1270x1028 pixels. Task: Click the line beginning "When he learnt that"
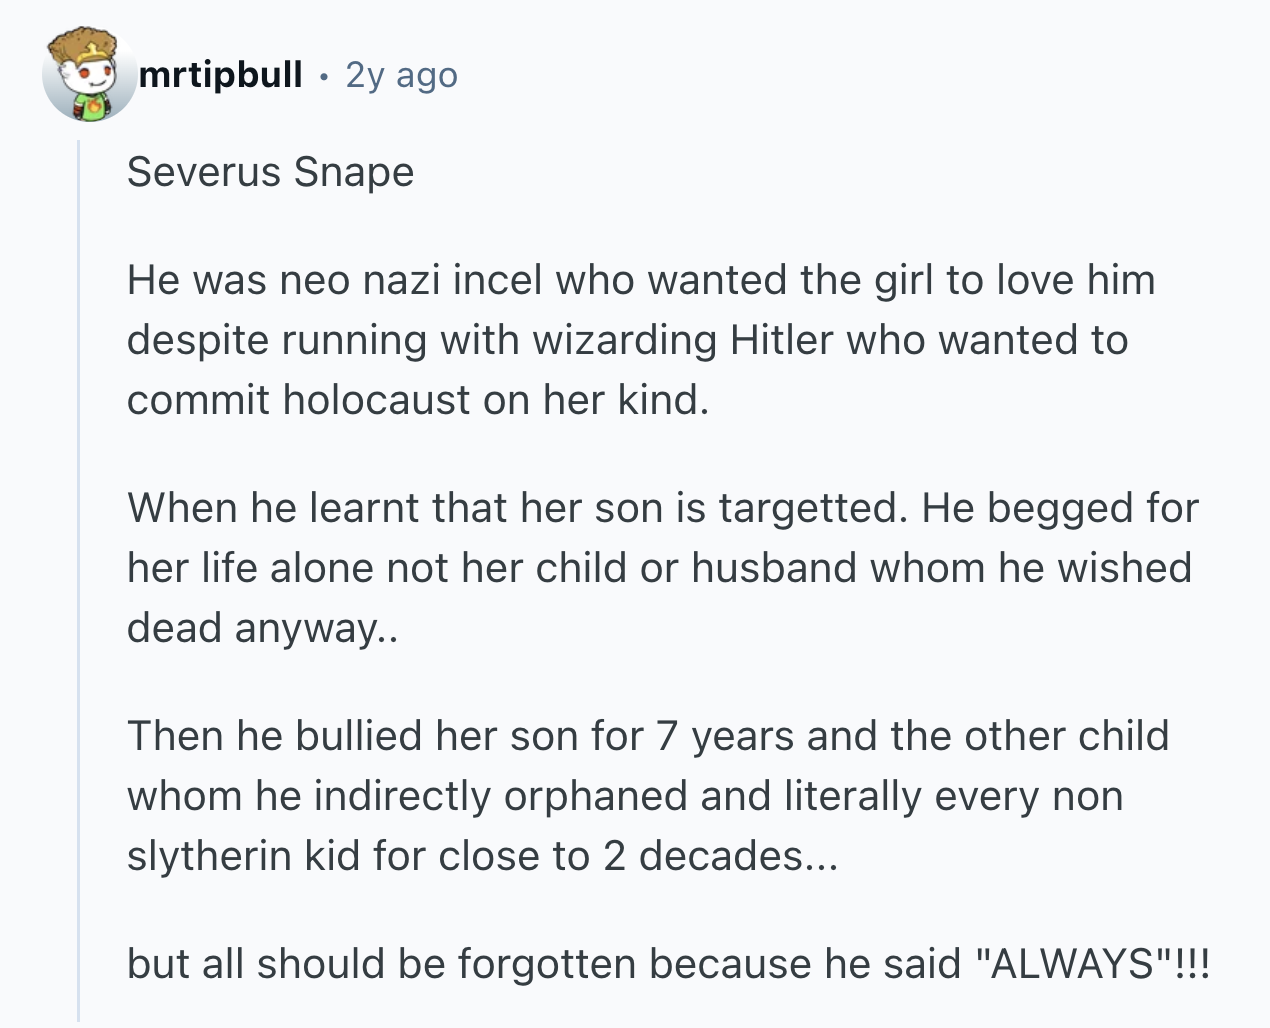tap(662, 508)
